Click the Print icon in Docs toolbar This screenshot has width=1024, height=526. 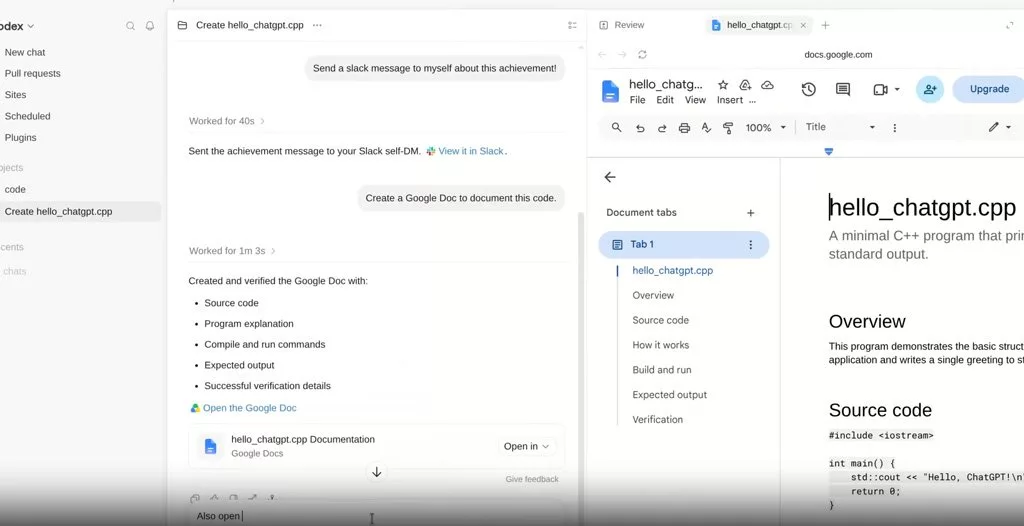(684, 128)
